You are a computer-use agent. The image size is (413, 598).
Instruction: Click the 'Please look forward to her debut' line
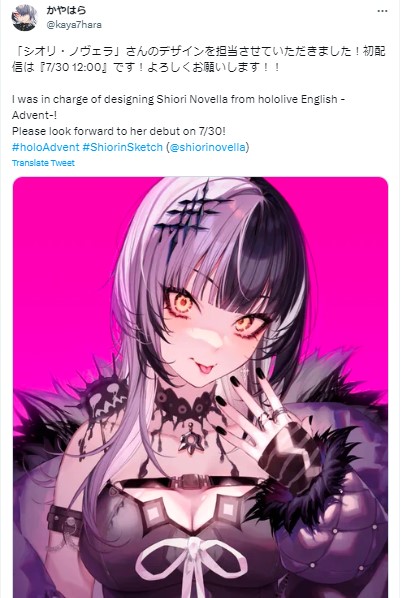[x=119, y=131]
